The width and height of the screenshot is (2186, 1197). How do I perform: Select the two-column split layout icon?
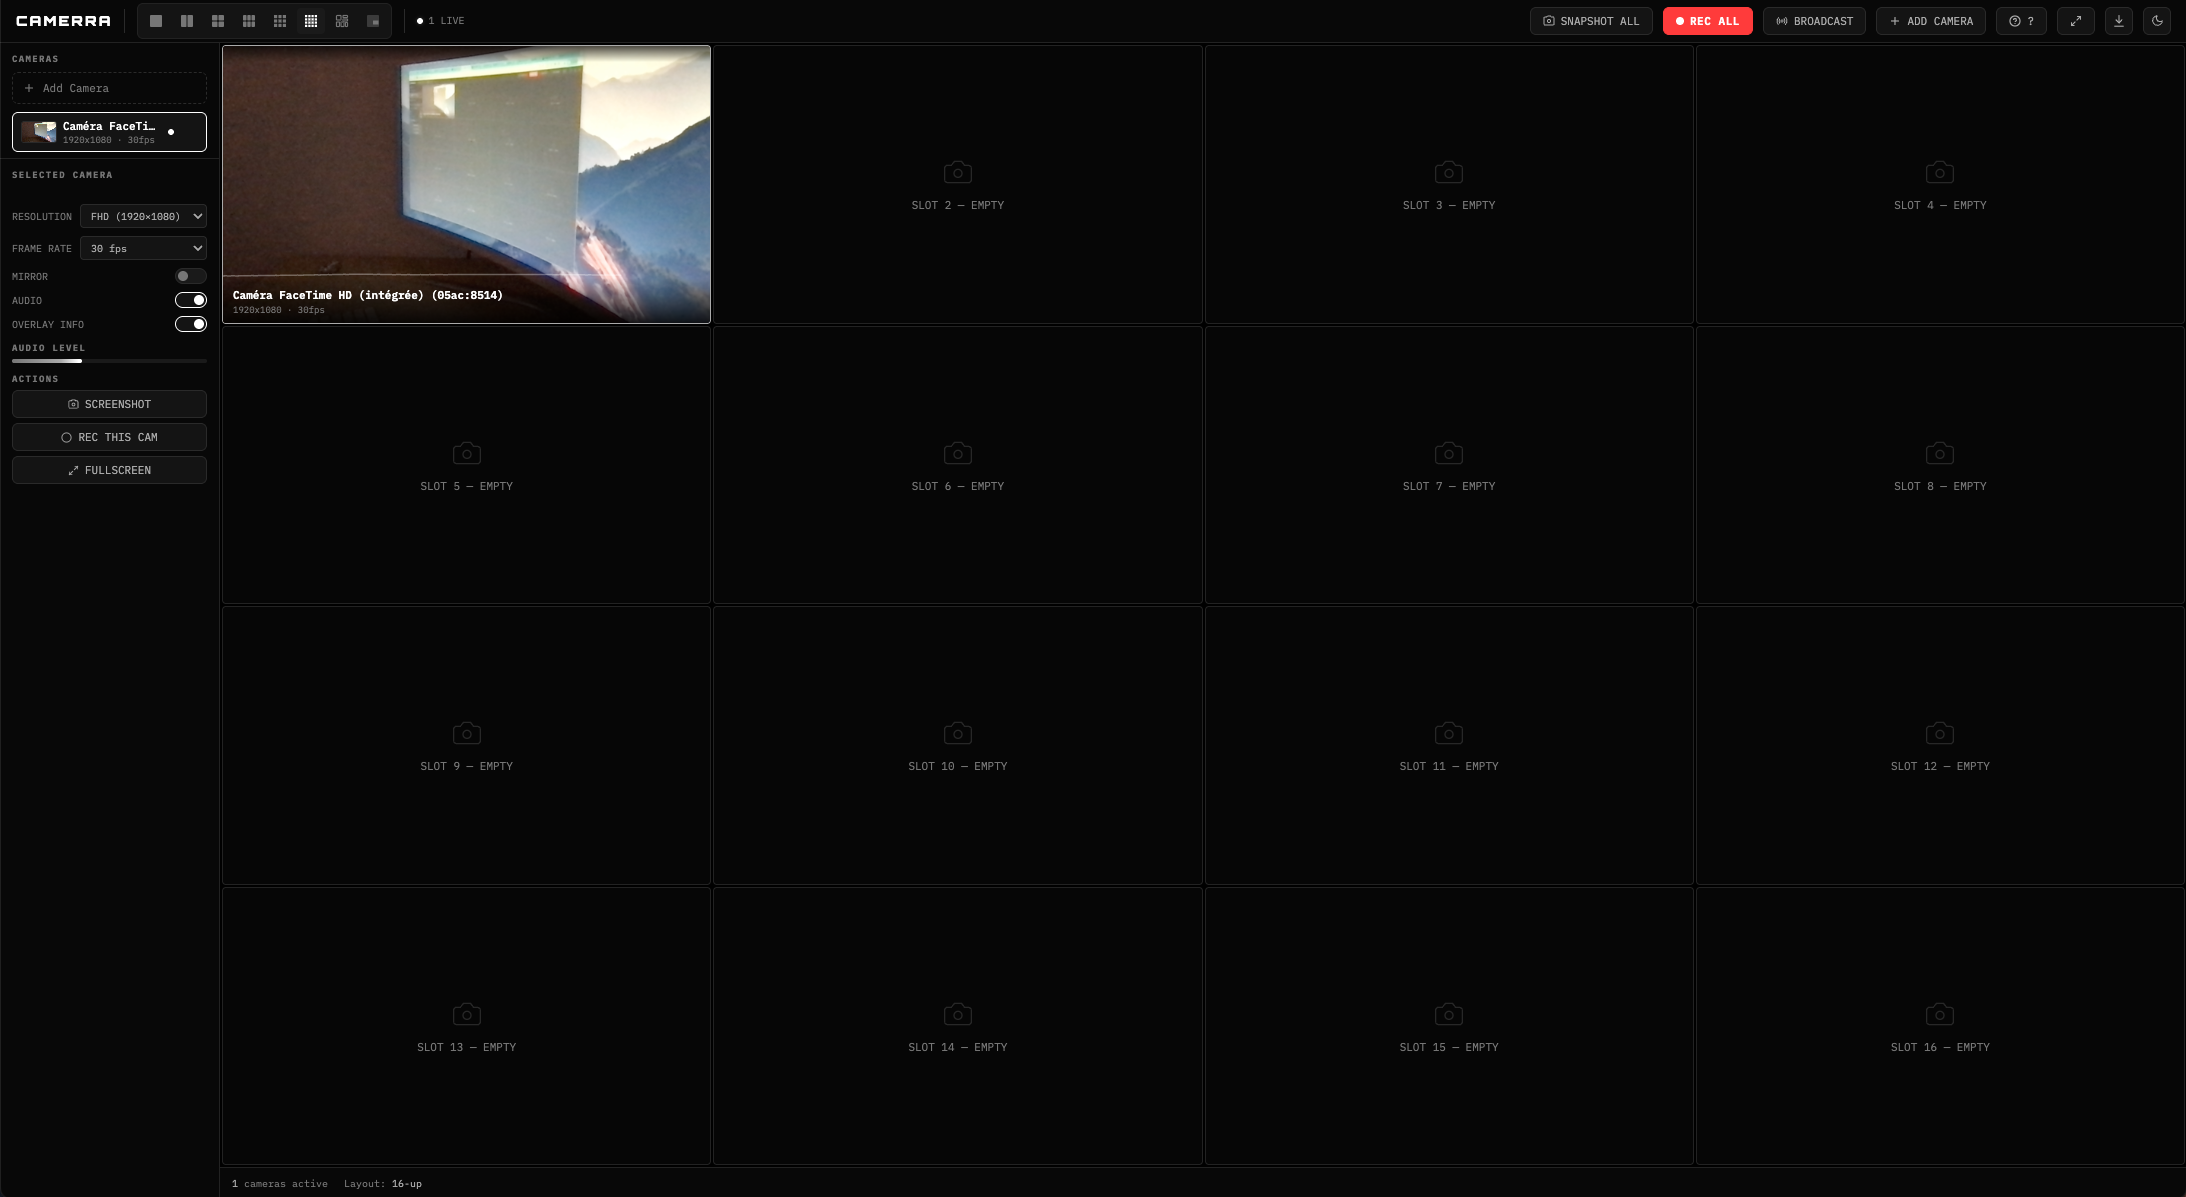(187, 21)
